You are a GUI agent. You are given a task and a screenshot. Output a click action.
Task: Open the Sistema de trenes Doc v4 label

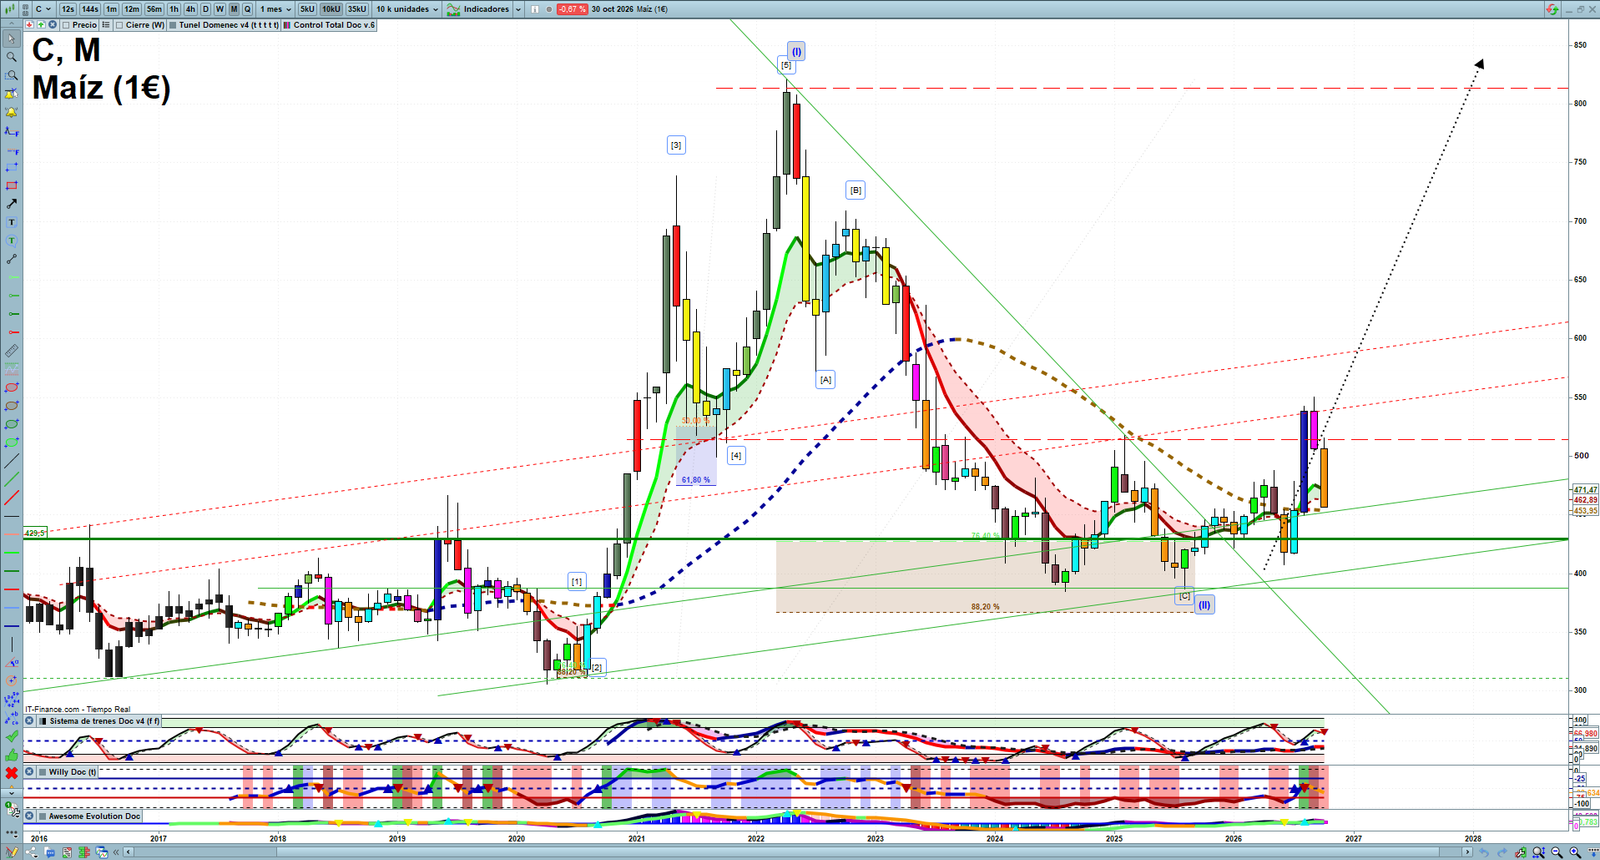click(105, 721)
